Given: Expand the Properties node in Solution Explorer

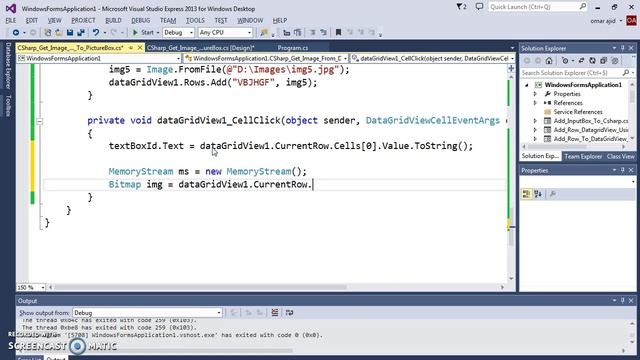Looking at the screenshot, I should (535, 94).
